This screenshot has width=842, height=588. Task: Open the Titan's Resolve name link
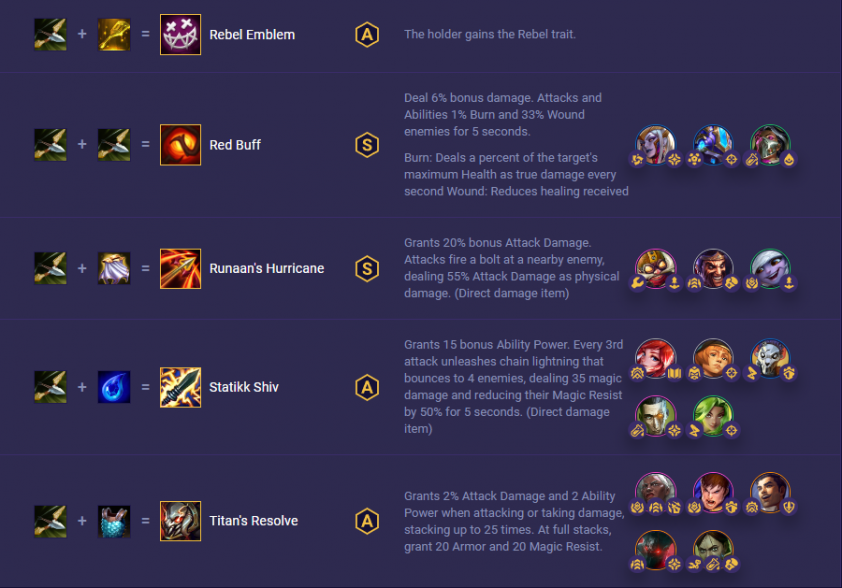253,521
